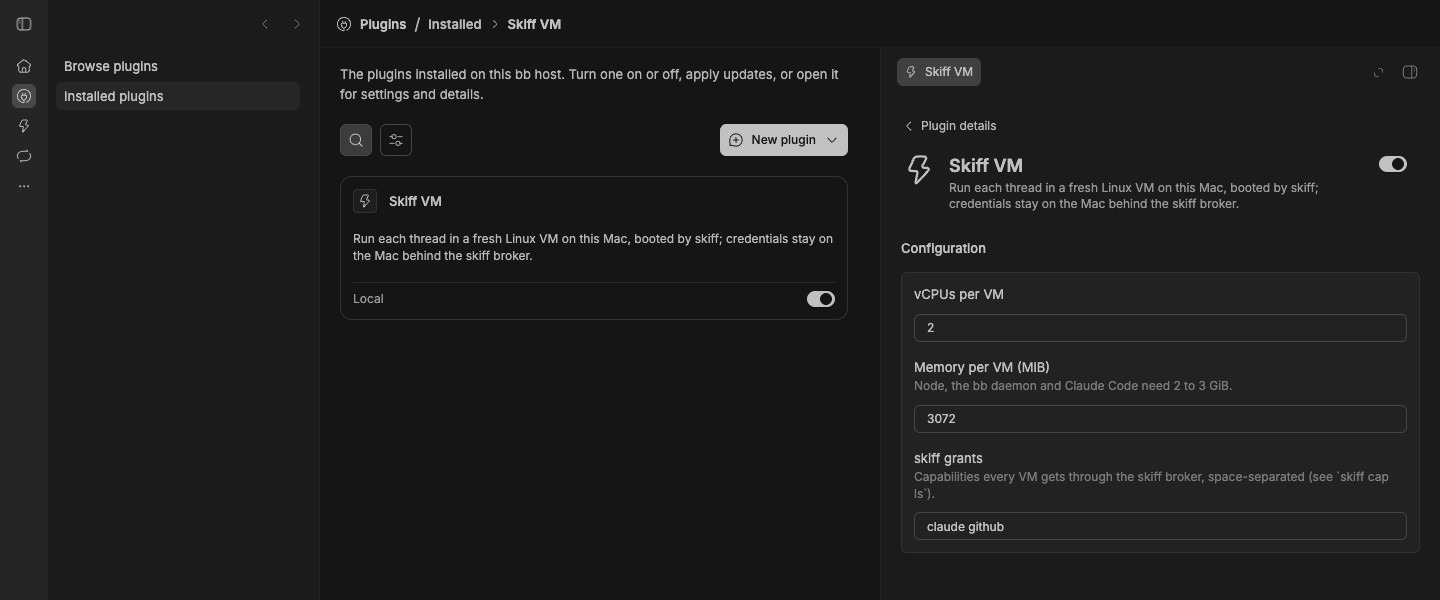Click the skiff grants label
The width and height of the screenshot is (1440, 600).
[948, 458]
